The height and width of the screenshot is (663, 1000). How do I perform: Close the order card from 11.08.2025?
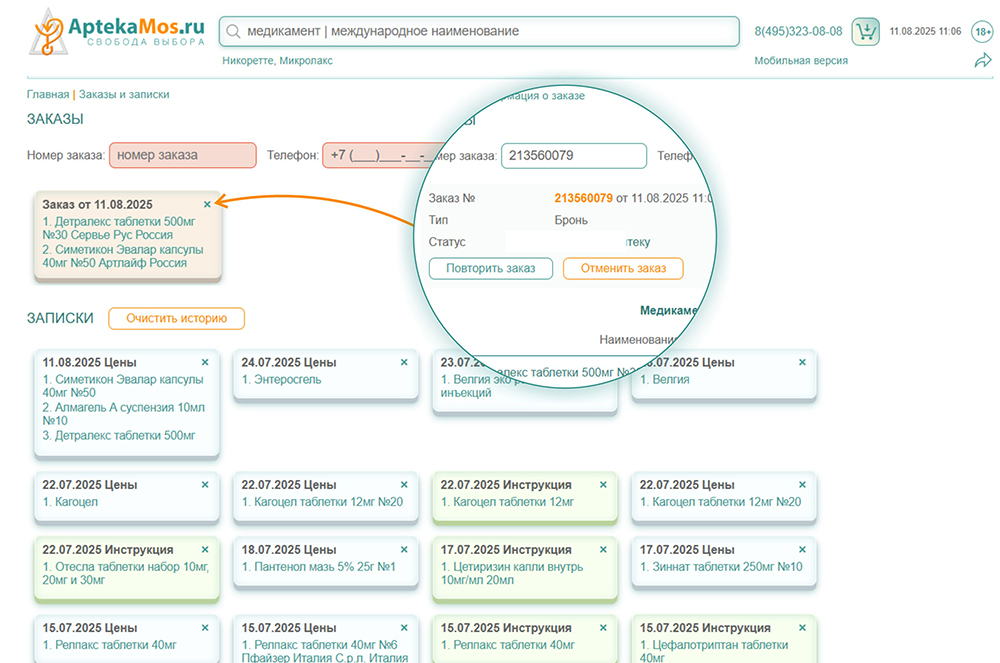pos(207,204)
